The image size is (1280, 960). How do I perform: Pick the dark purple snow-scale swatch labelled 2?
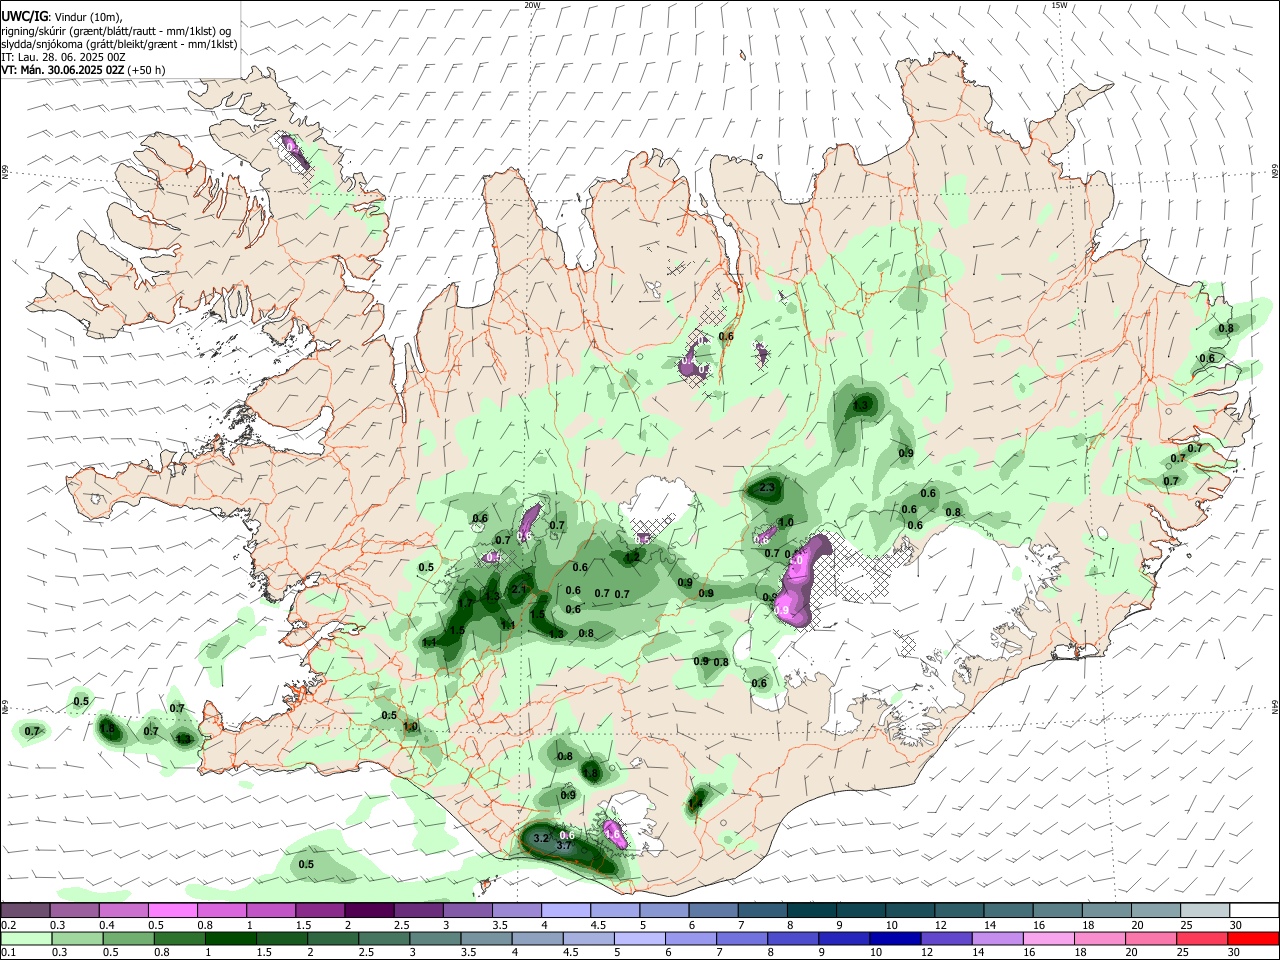click(369, 910)
